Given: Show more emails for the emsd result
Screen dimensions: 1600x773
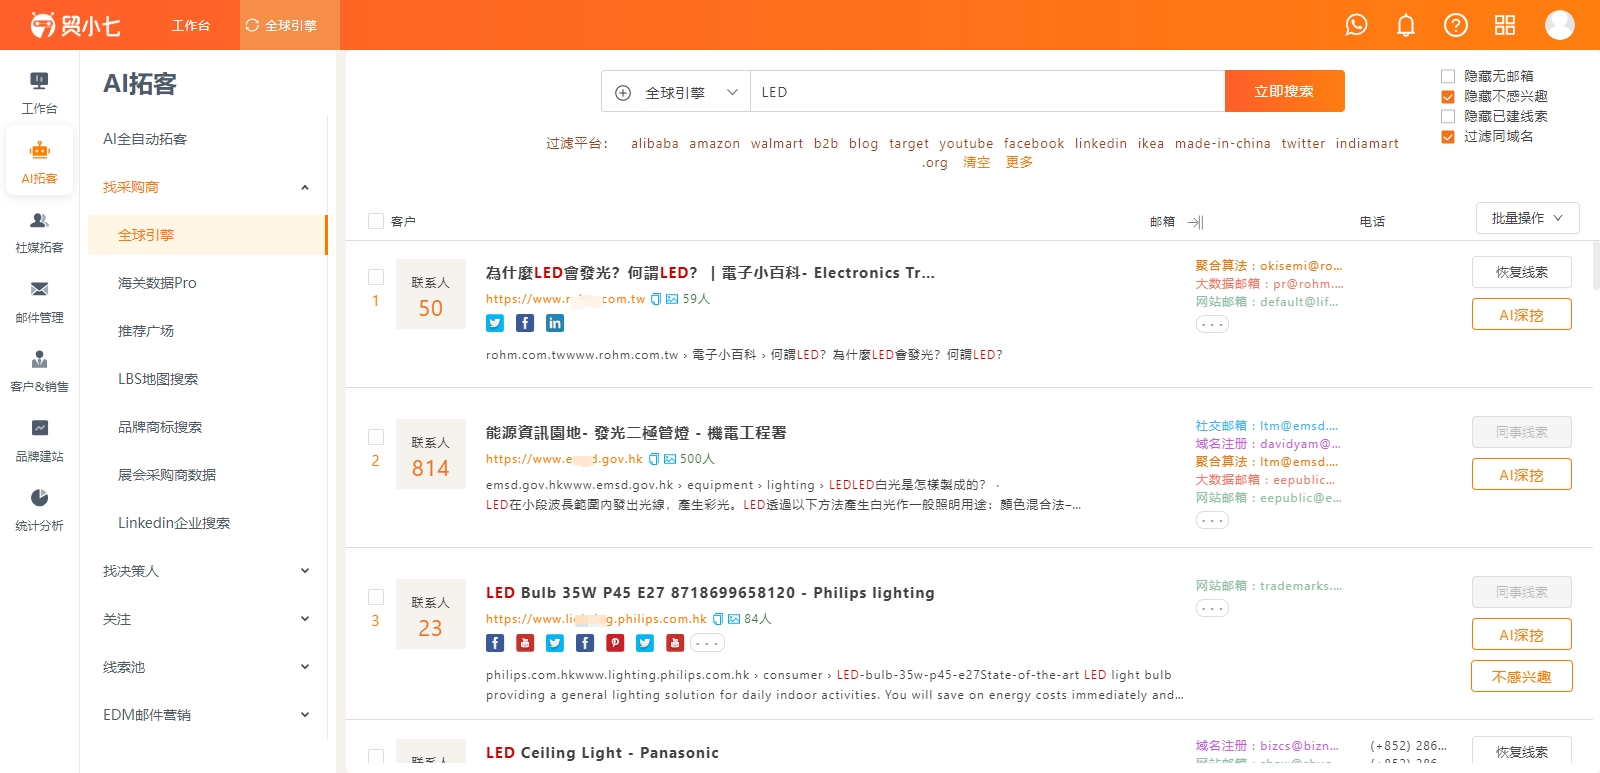Looking at the screenshot, I should (1212, 520).
